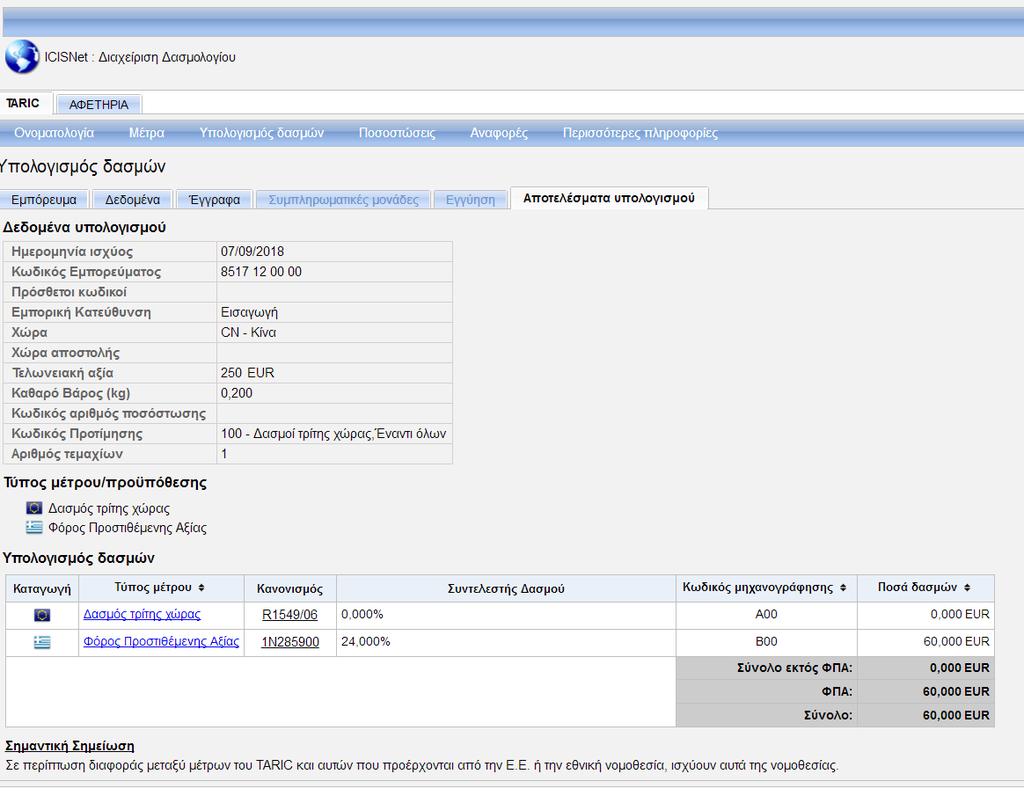Open the Υπολογισμός δασμών menu
Image resolution: width=1024 pixels, height=796 pixels.
click(x=261, y=133)
